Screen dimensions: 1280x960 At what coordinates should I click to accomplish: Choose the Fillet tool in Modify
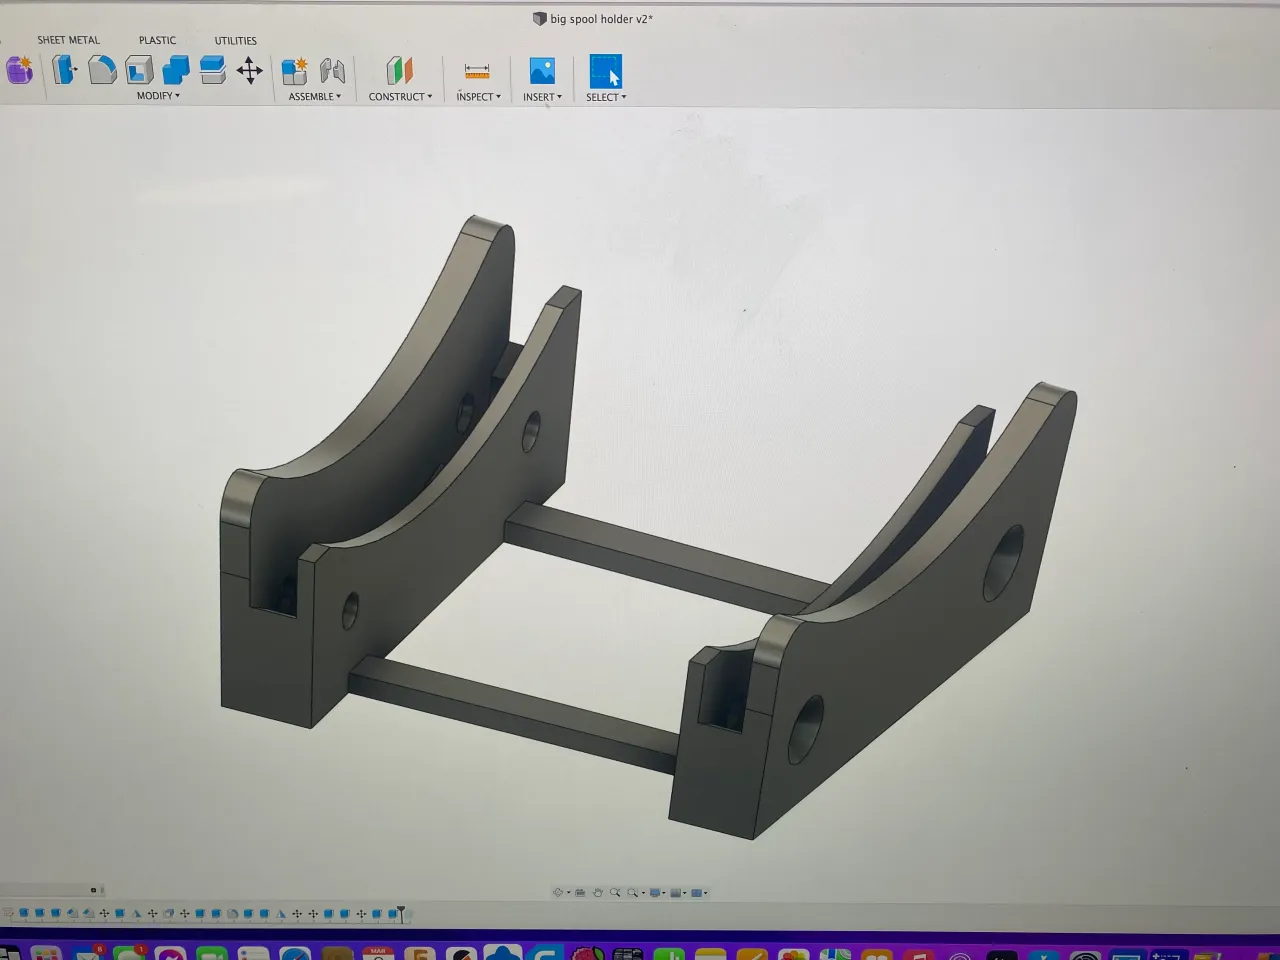pyautogui.click(x=102, y=70)
